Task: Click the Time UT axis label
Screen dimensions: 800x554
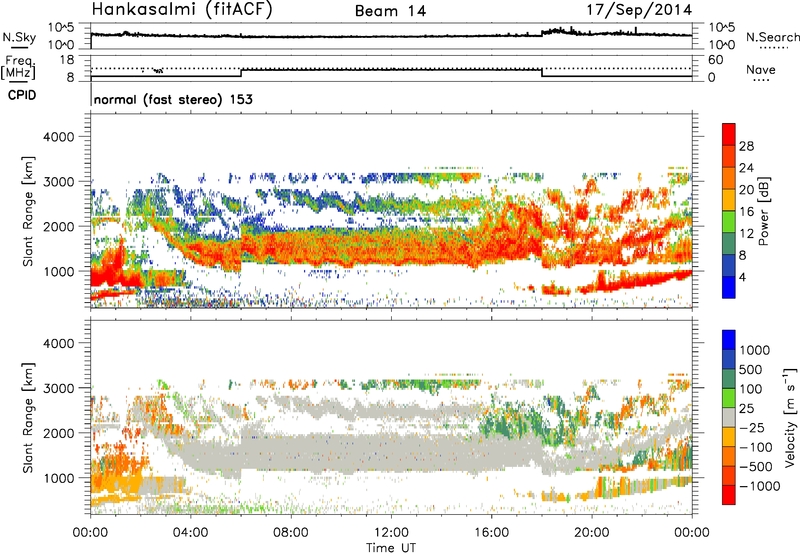Action: tap(391, 548)
